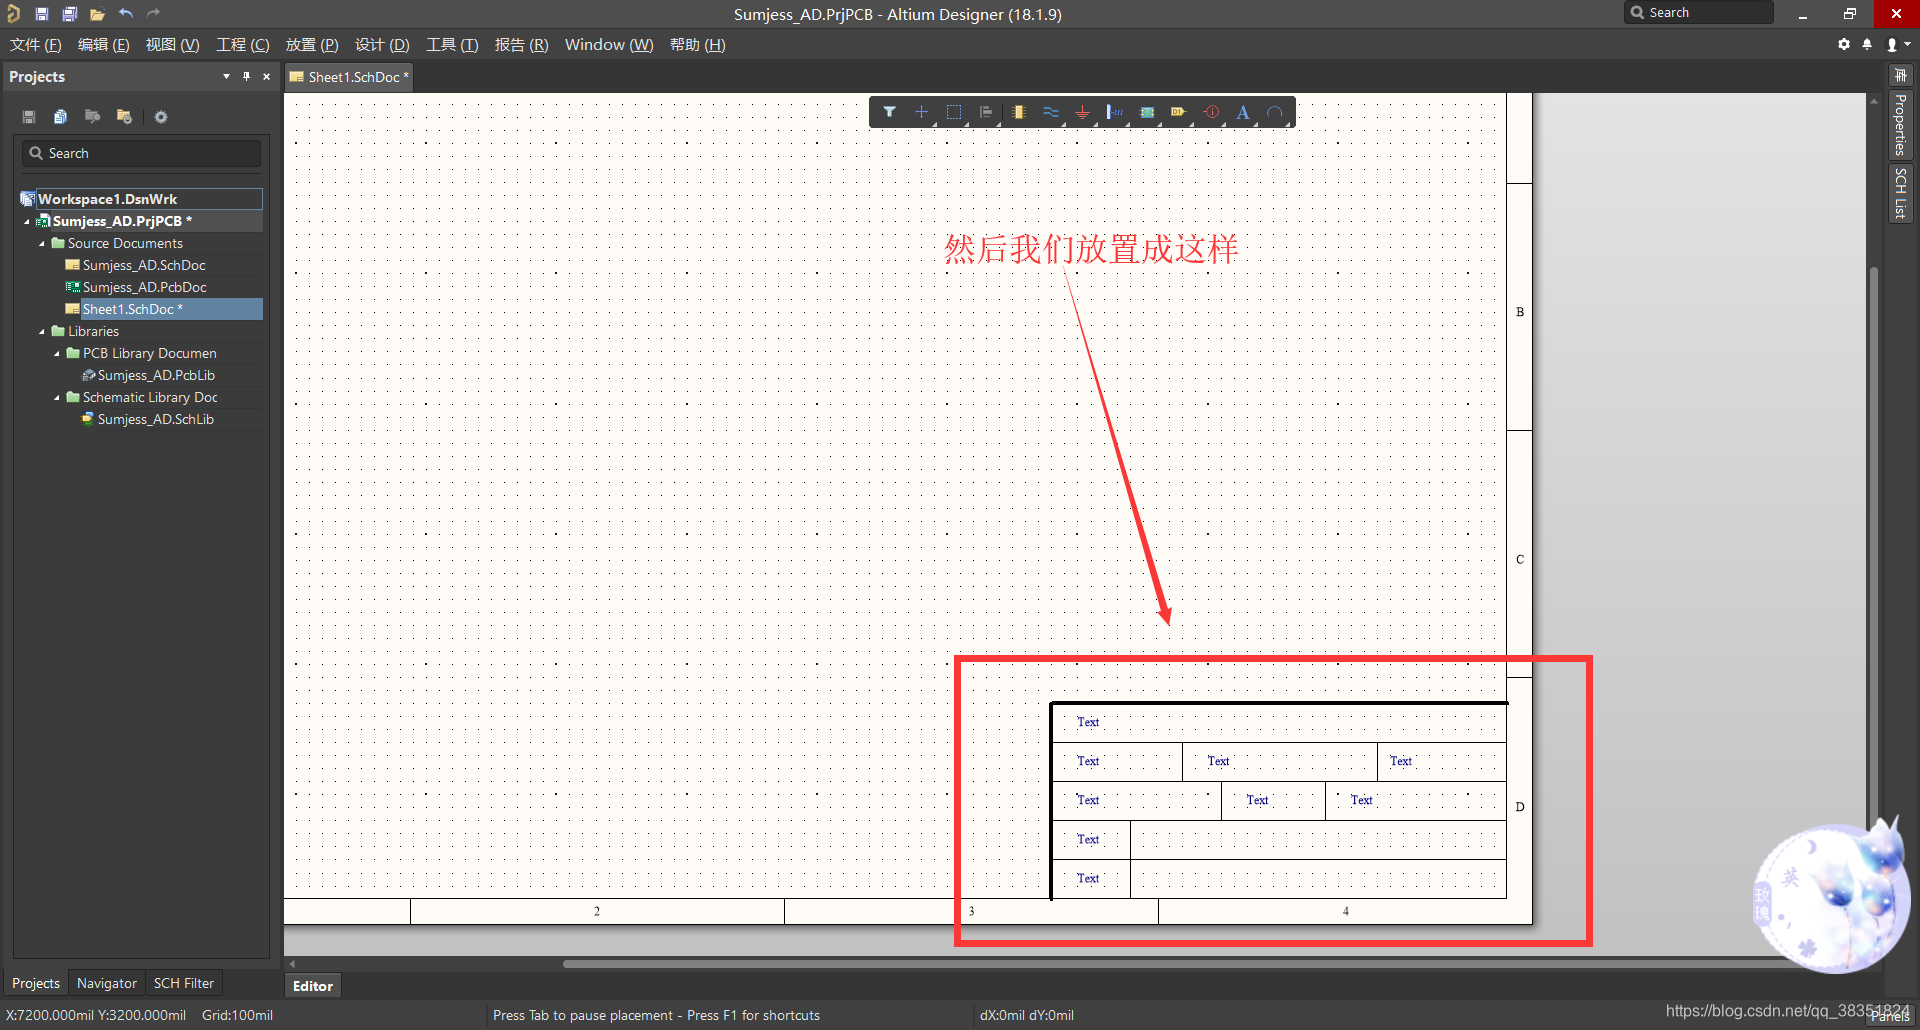Switch to the SCH Filter panel tab
Screen dimensions: 1920x1030
(x=183, y=983)
